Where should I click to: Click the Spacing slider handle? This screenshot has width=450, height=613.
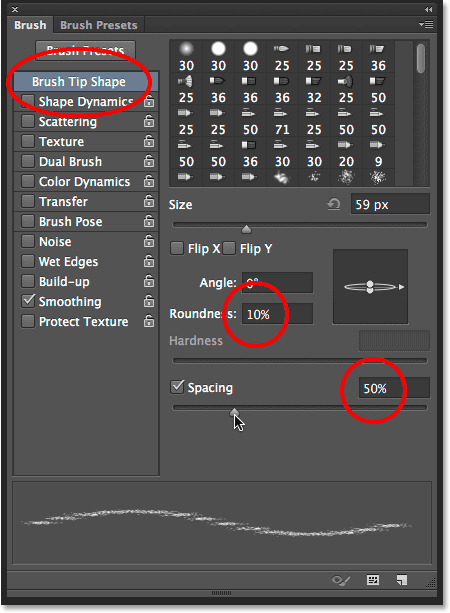234,412
